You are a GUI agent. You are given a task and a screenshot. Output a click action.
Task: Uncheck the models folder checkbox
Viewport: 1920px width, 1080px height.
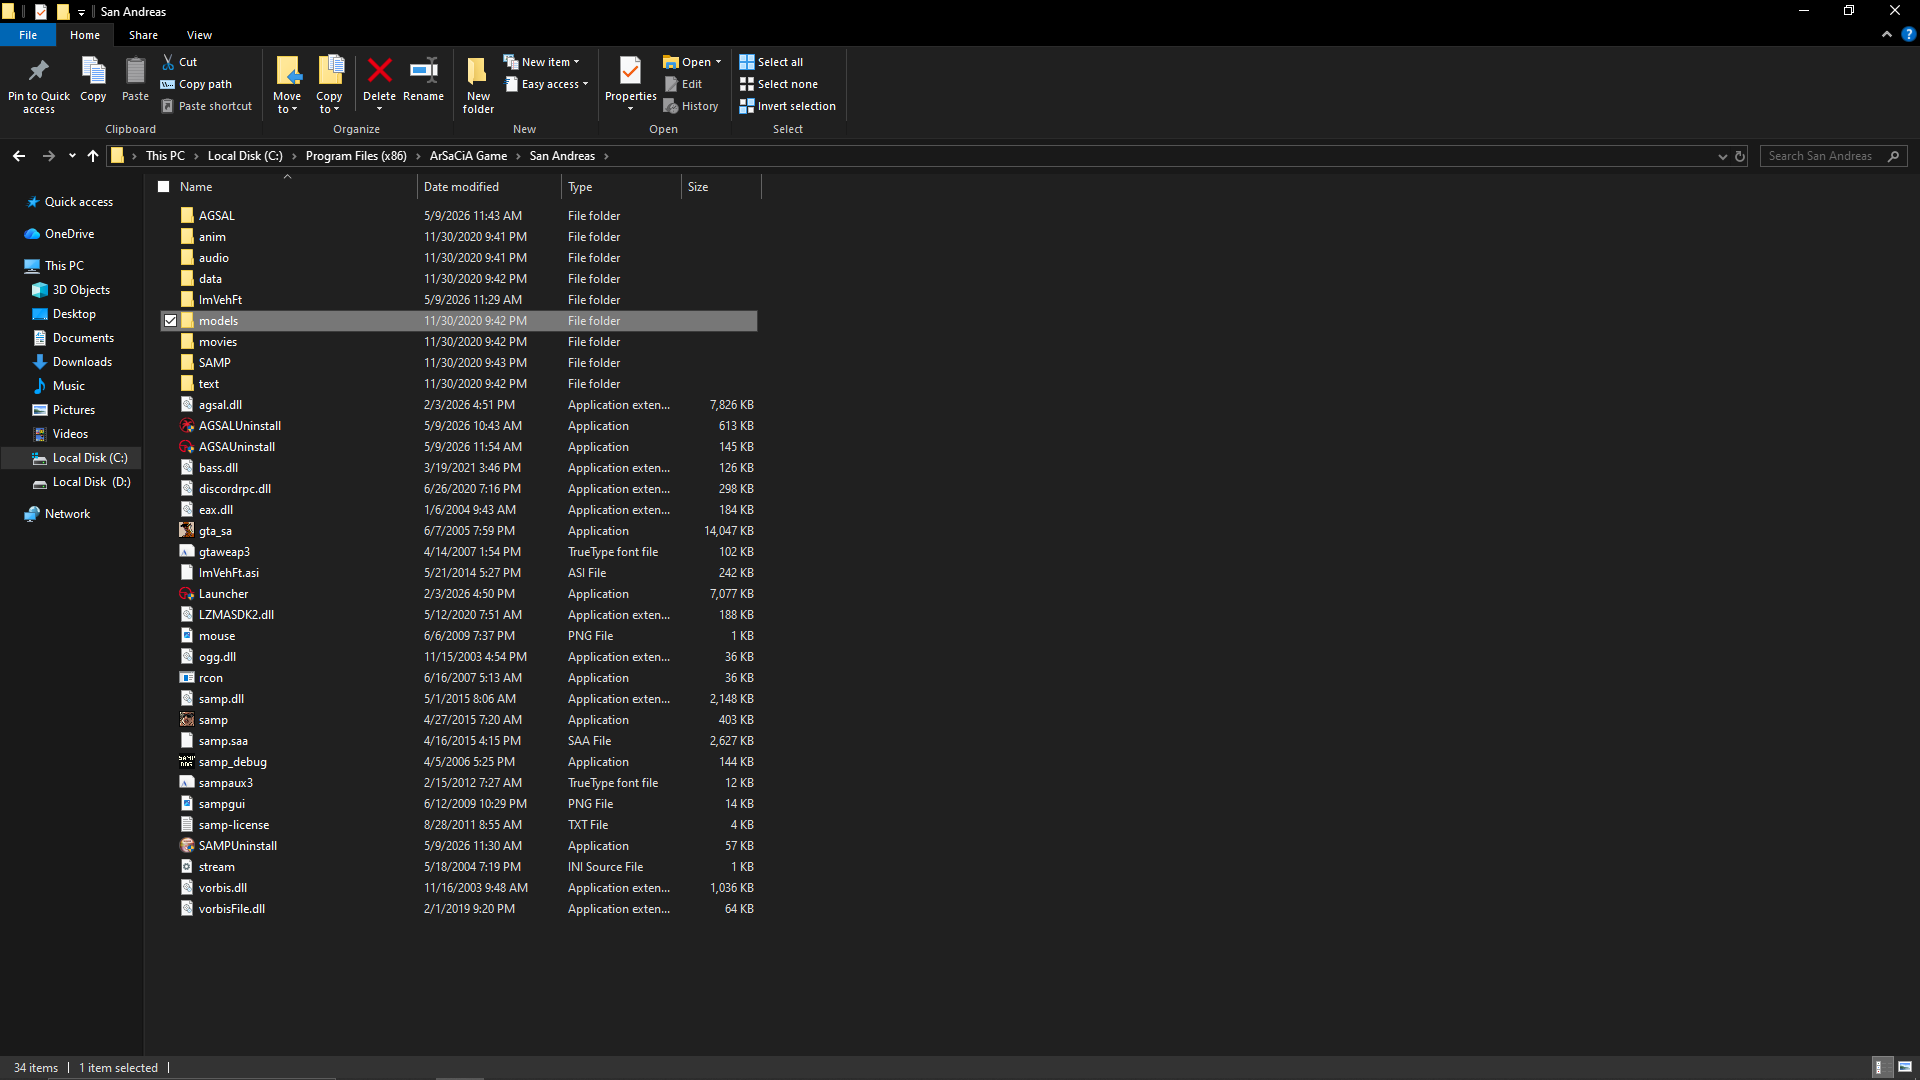(170, 321)
